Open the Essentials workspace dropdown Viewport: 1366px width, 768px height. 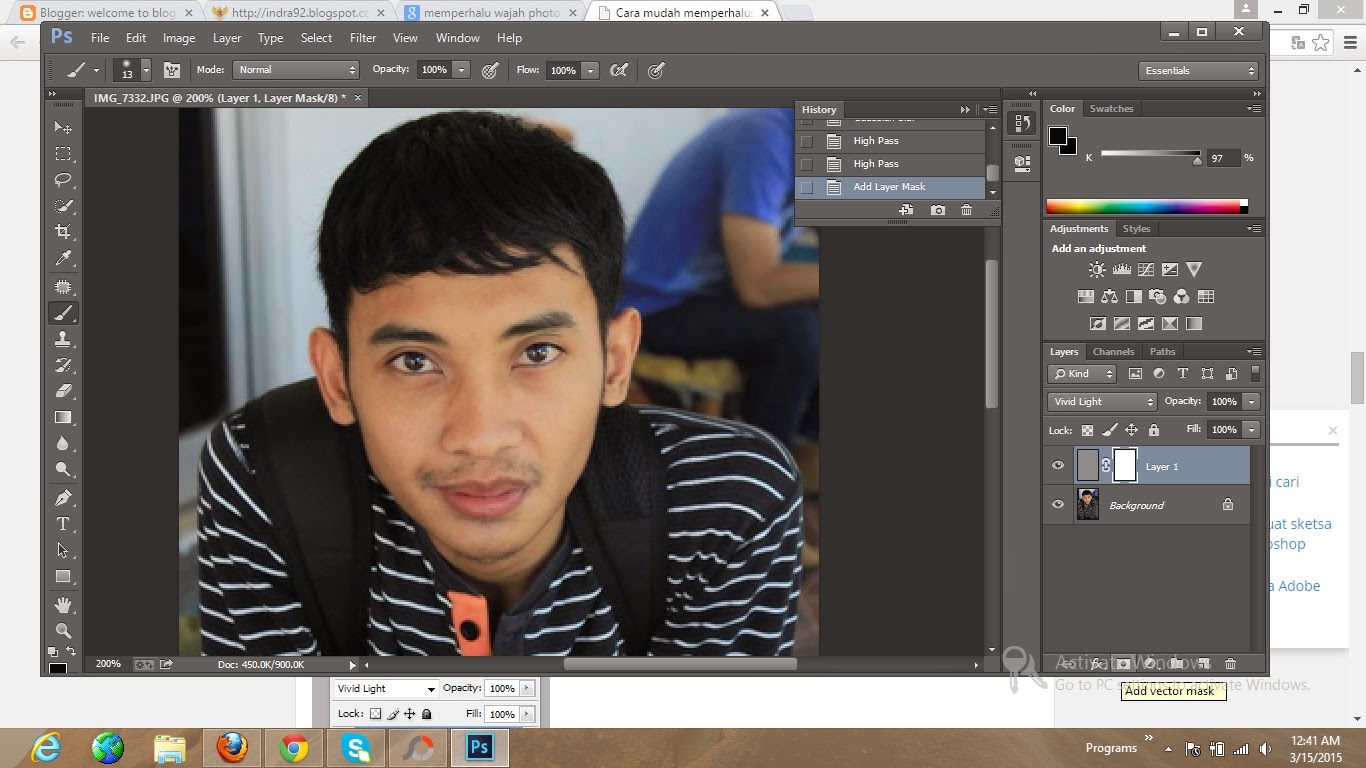tap(1198, 71)
